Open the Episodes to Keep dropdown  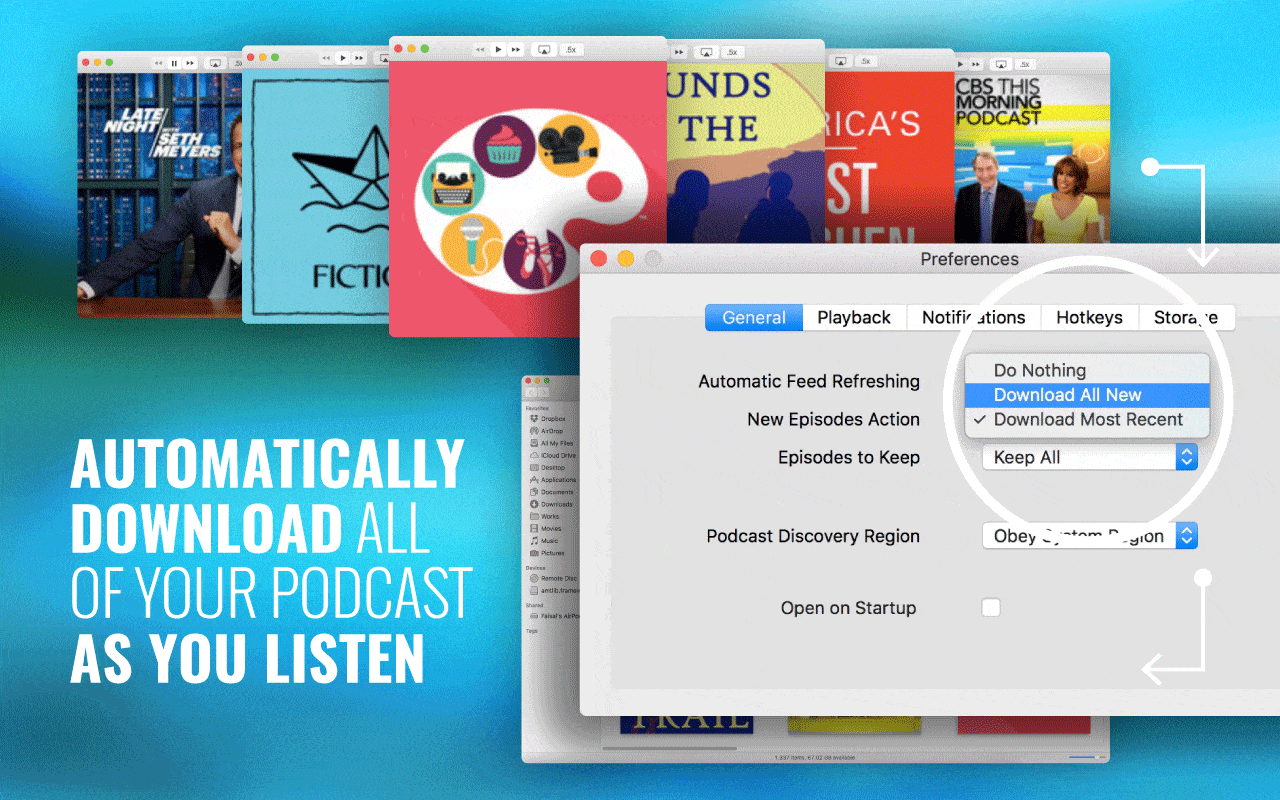click(x=1089, y=457)
